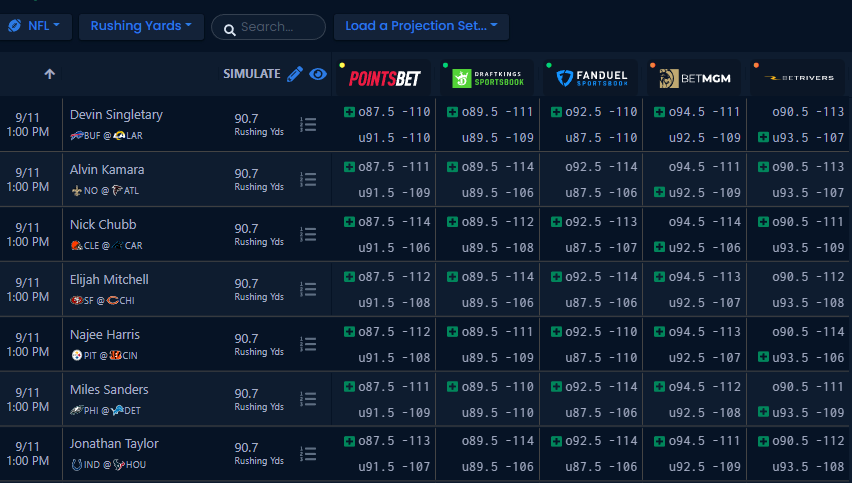Click Kamara FanDuel o92.5 -114 odds
Image resolution: width=852 pixels, height=483 pixels.
pos(601,167)
